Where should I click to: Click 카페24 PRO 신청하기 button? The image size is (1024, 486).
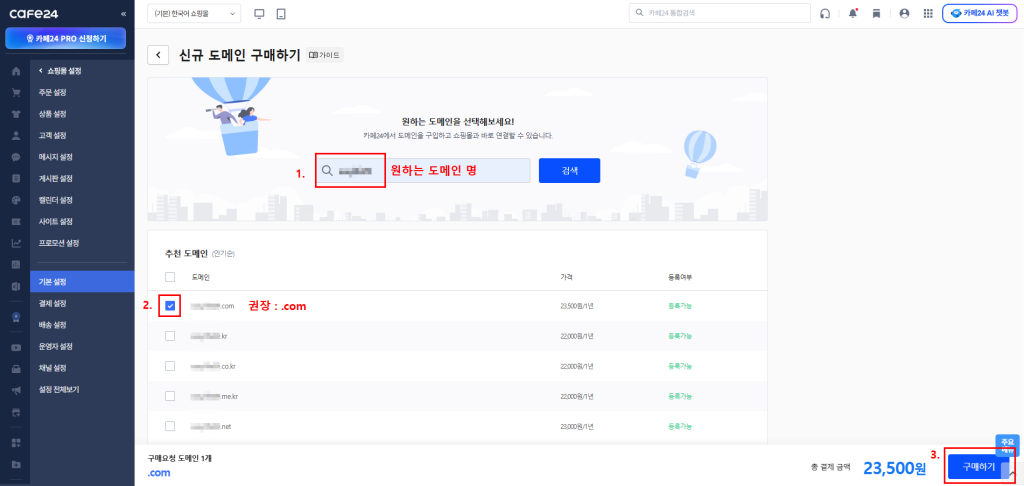(66, 39)
